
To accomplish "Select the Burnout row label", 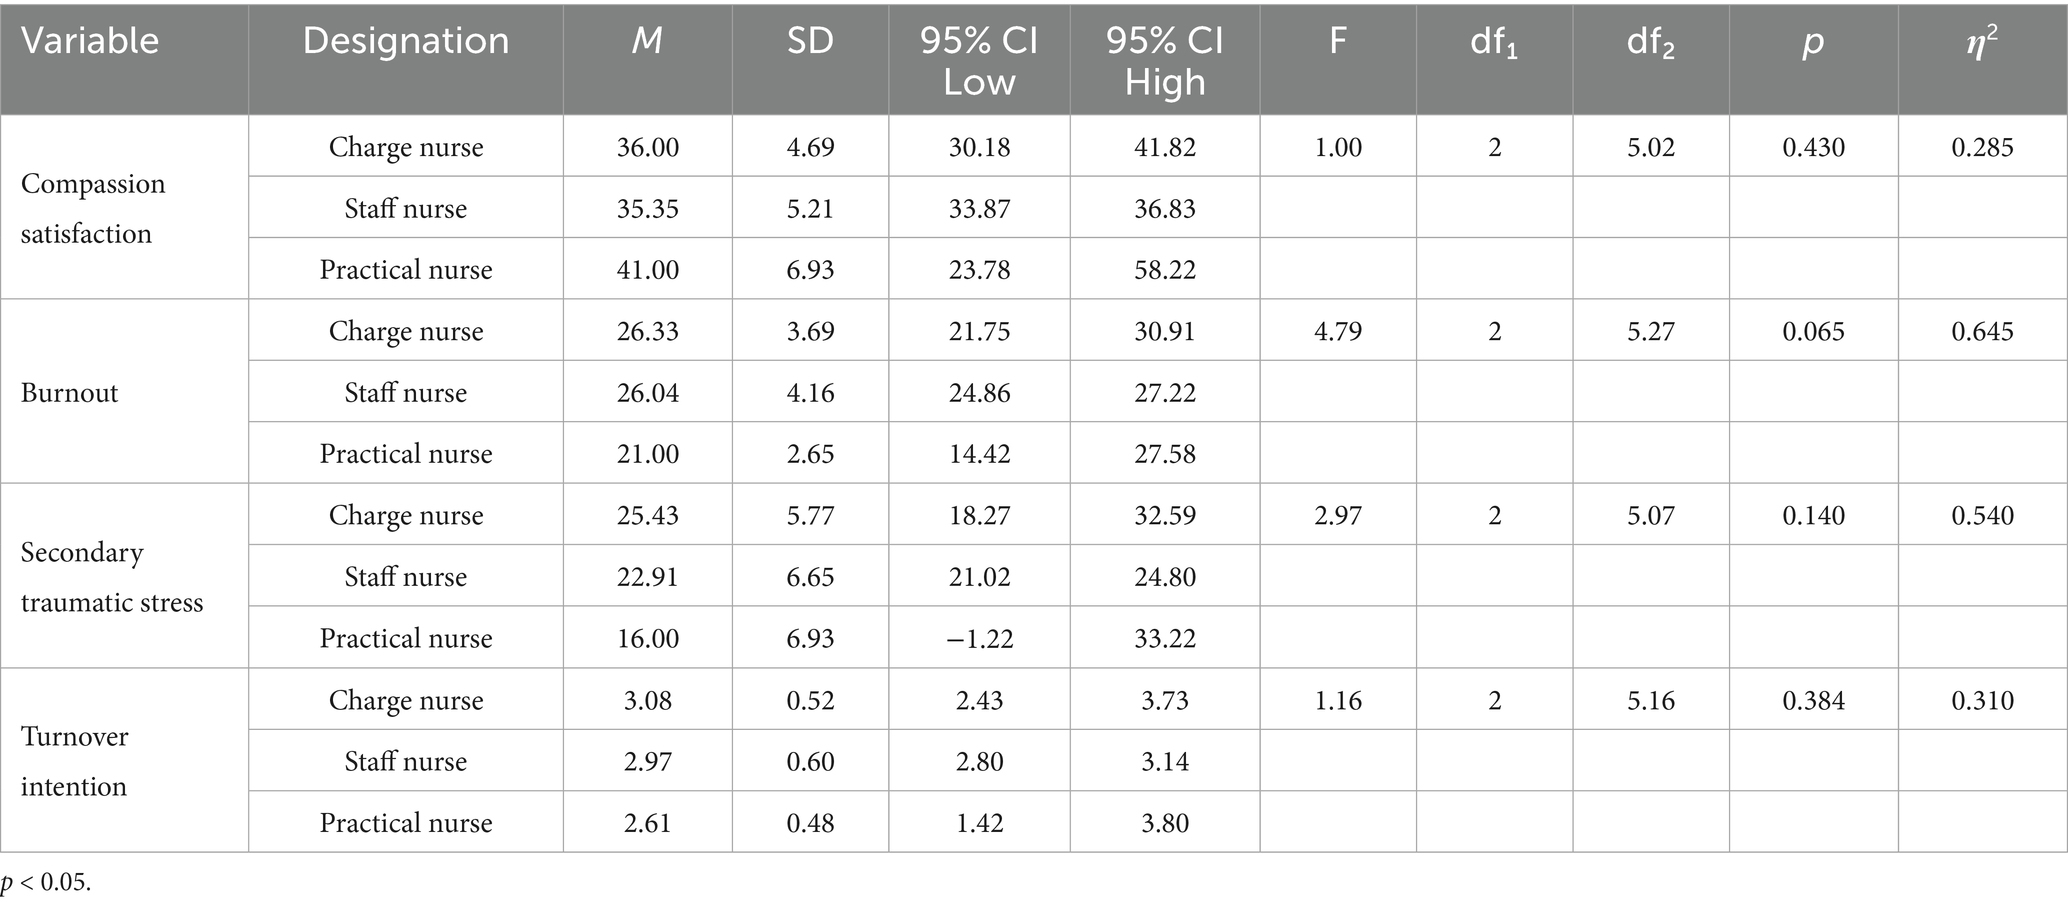I will click(x=69, y=392).
